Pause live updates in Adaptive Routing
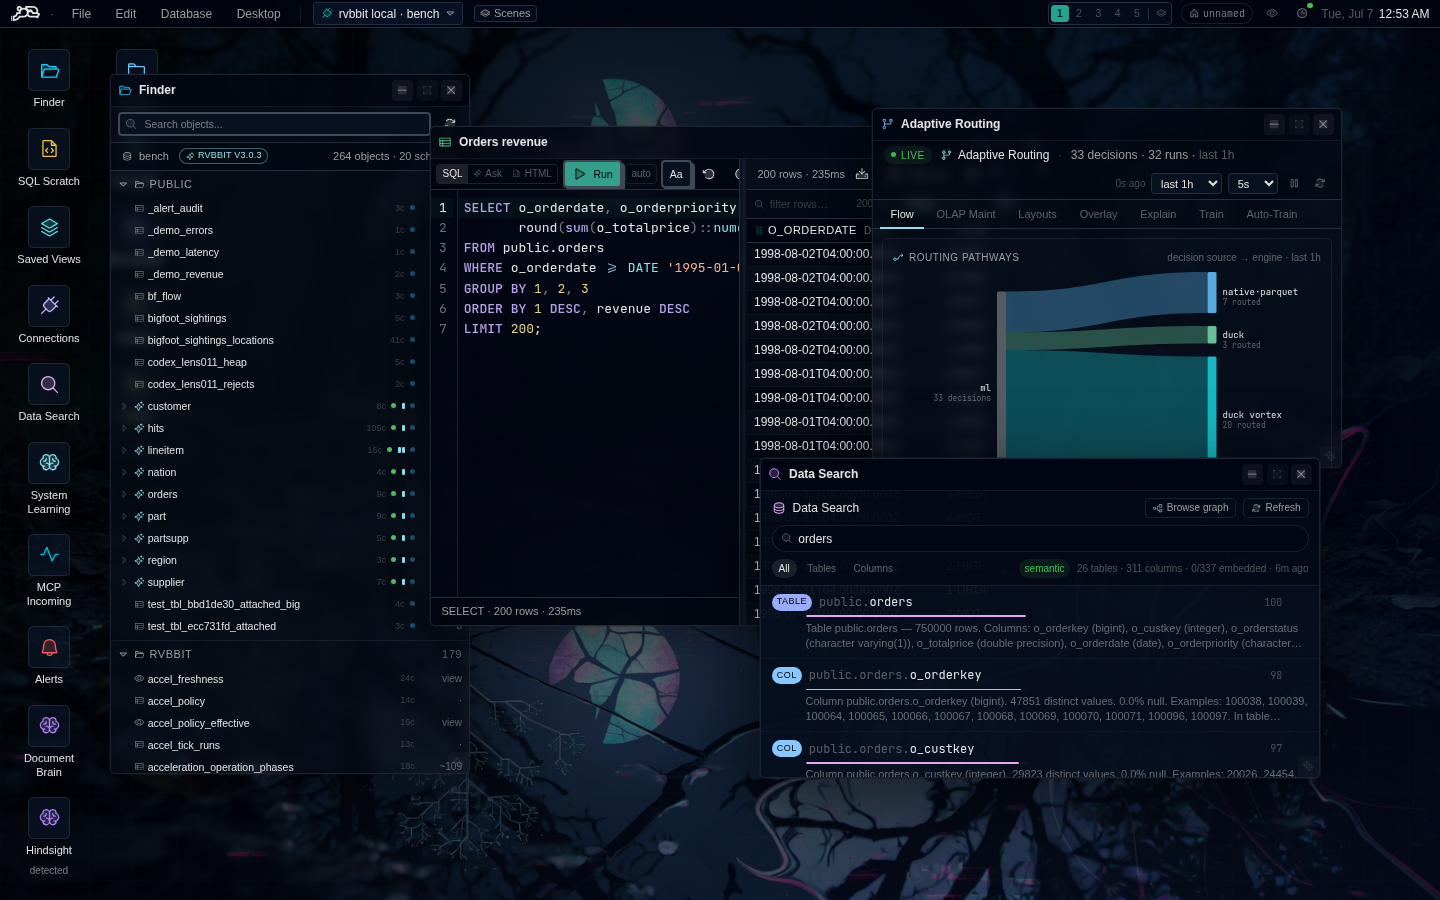 click(x=1294, y=184)
